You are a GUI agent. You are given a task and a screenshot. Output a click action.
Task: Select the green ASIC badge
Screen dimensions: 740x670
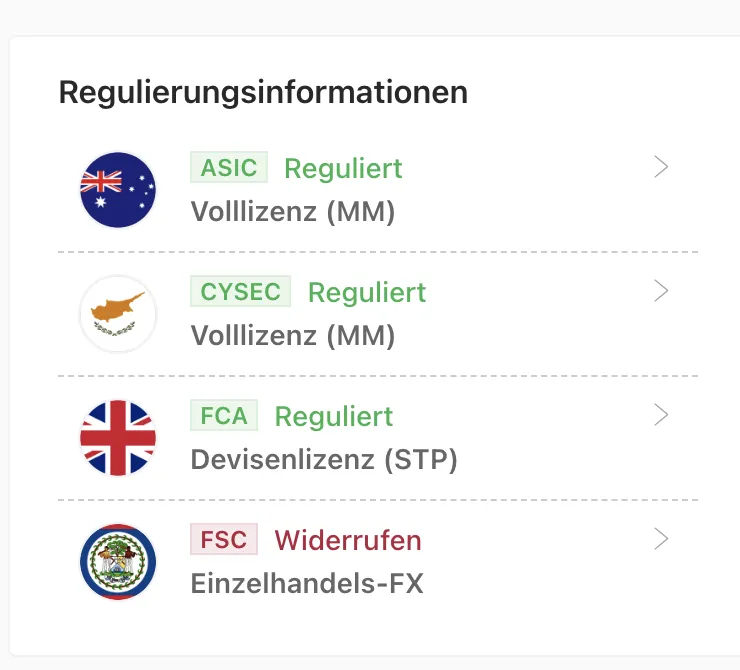point(229,167)
